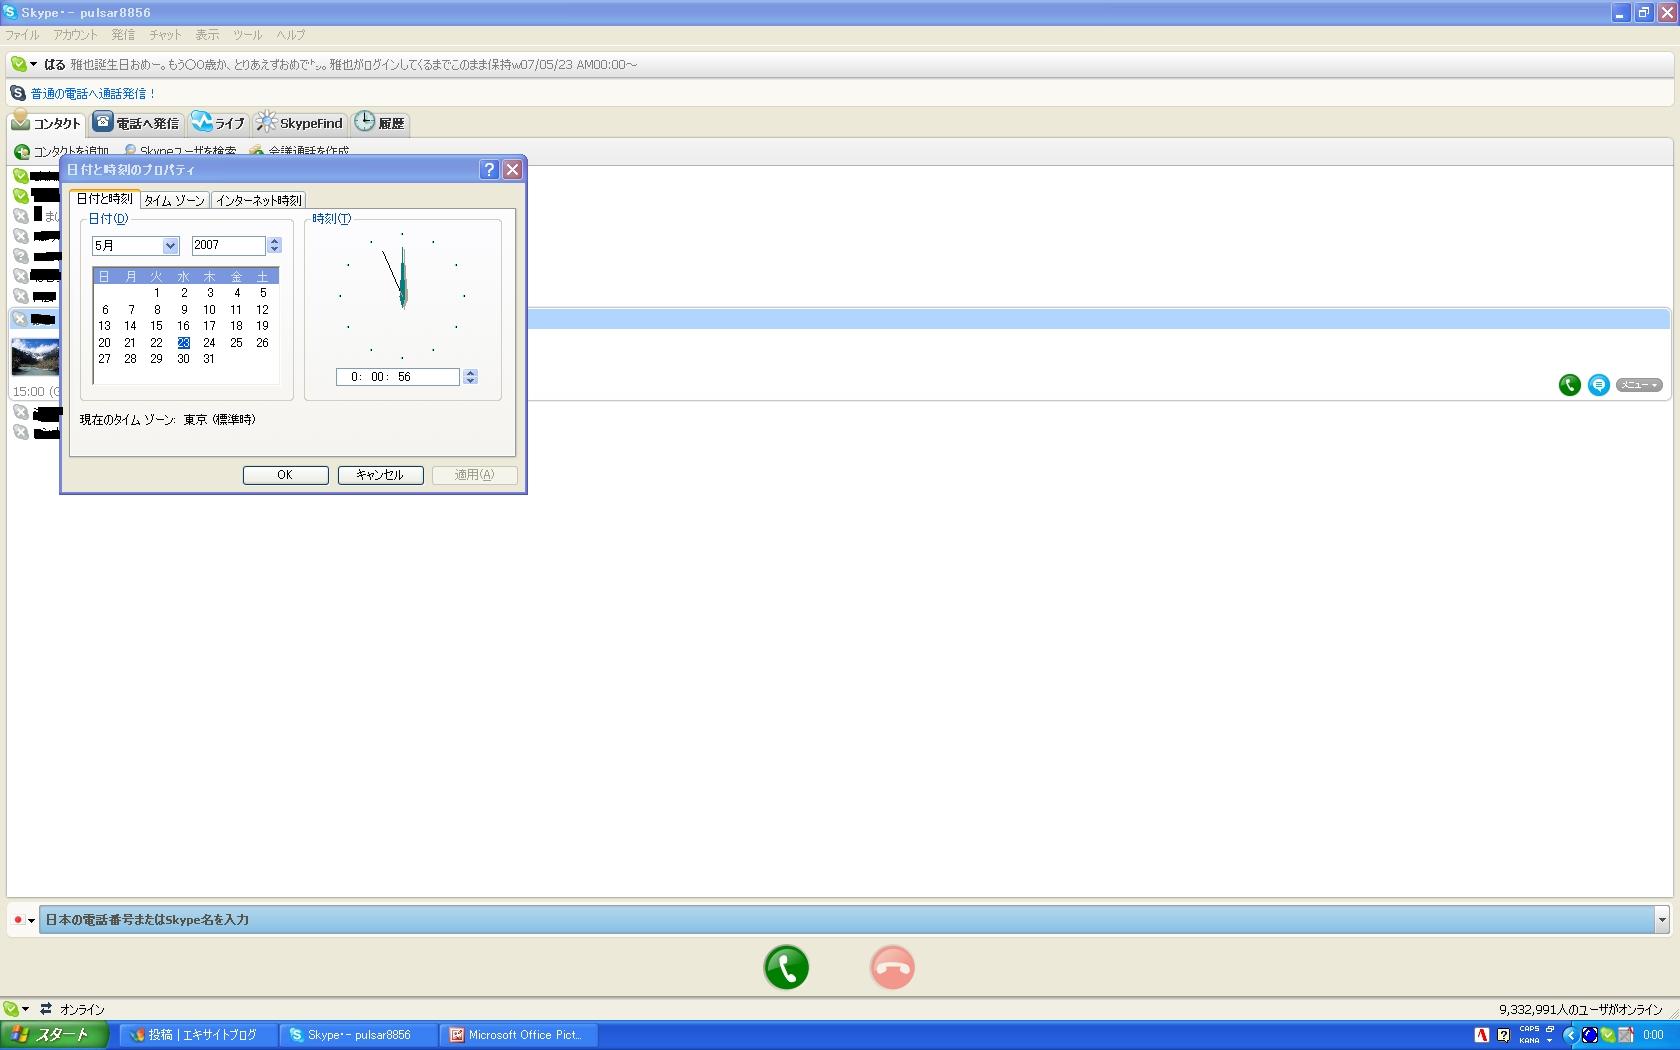1680x1050 pixels.
Task: Open the 履歴 history tab
Action: pos(380,123)
